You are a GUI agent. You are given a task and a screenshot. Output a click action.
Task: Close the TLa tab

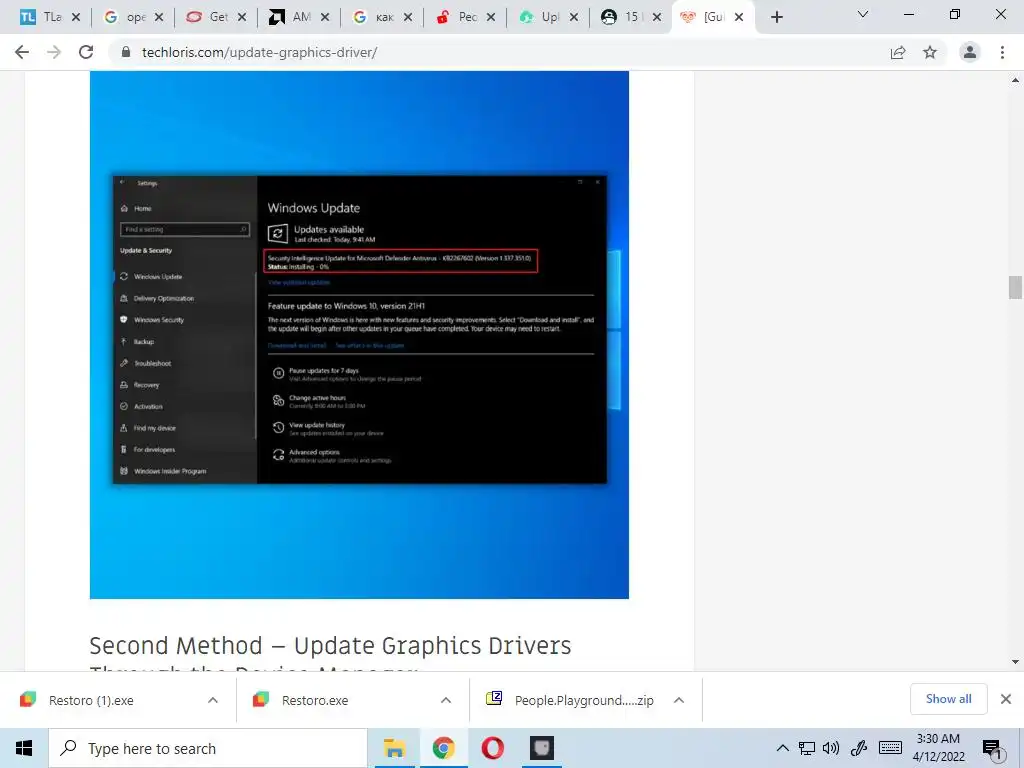click(x=76, y=17)
